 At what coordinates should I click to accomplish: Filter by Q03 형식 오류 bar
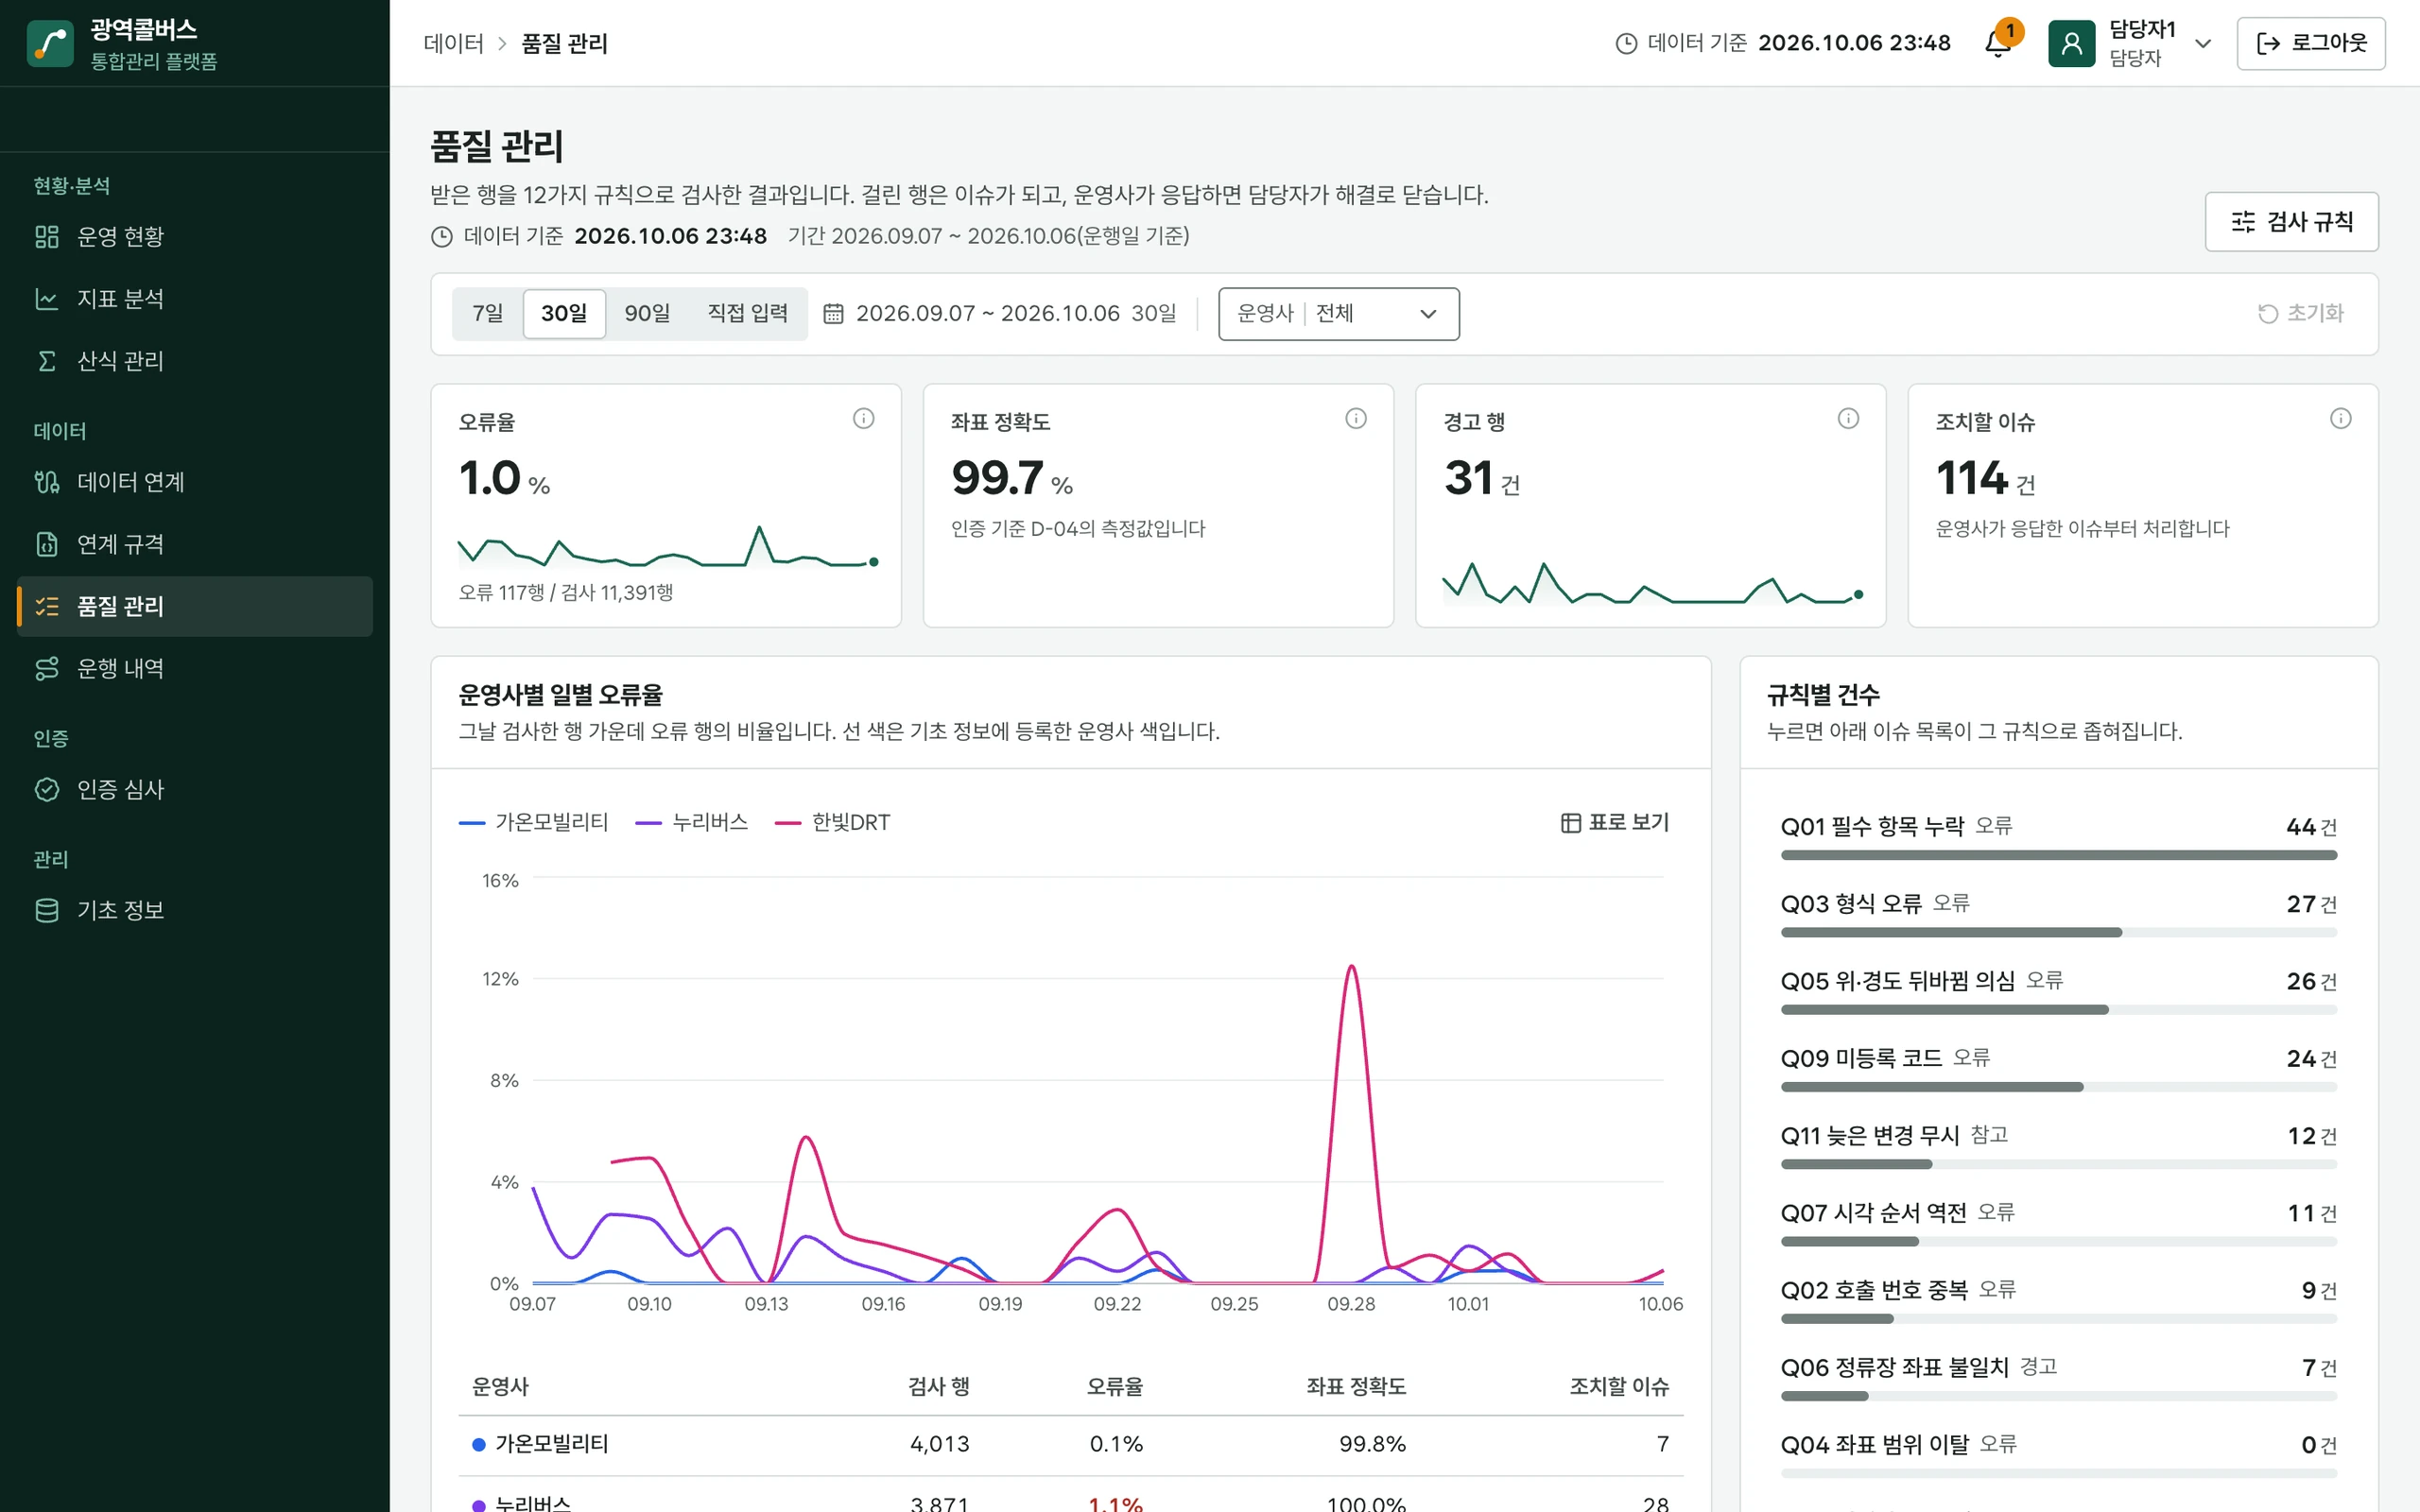click(2058, 933)
